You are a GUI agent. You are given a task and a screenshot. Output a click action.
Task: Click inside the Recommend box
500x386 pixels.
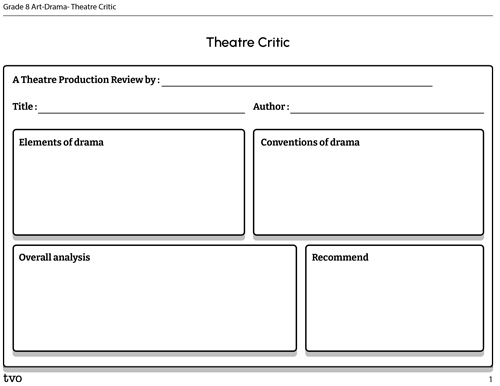click(394, 298)
